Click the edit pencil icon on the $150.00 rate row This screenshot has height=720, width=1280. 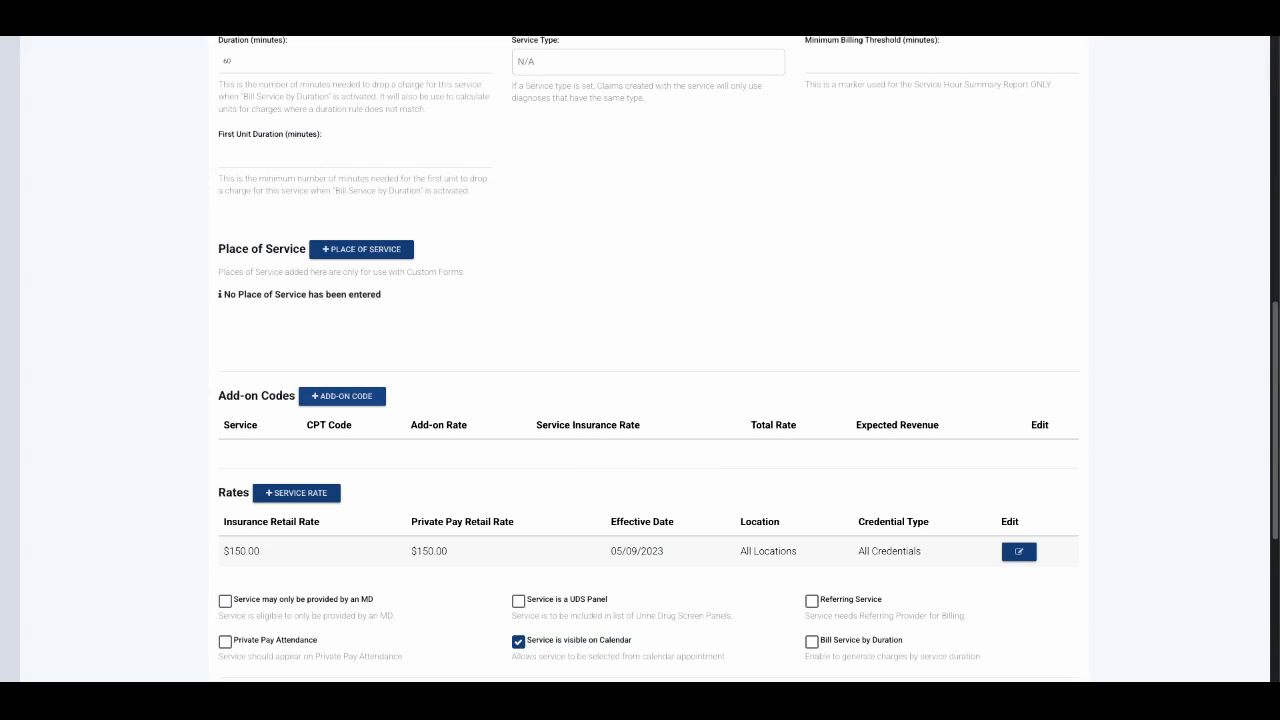1018,551
